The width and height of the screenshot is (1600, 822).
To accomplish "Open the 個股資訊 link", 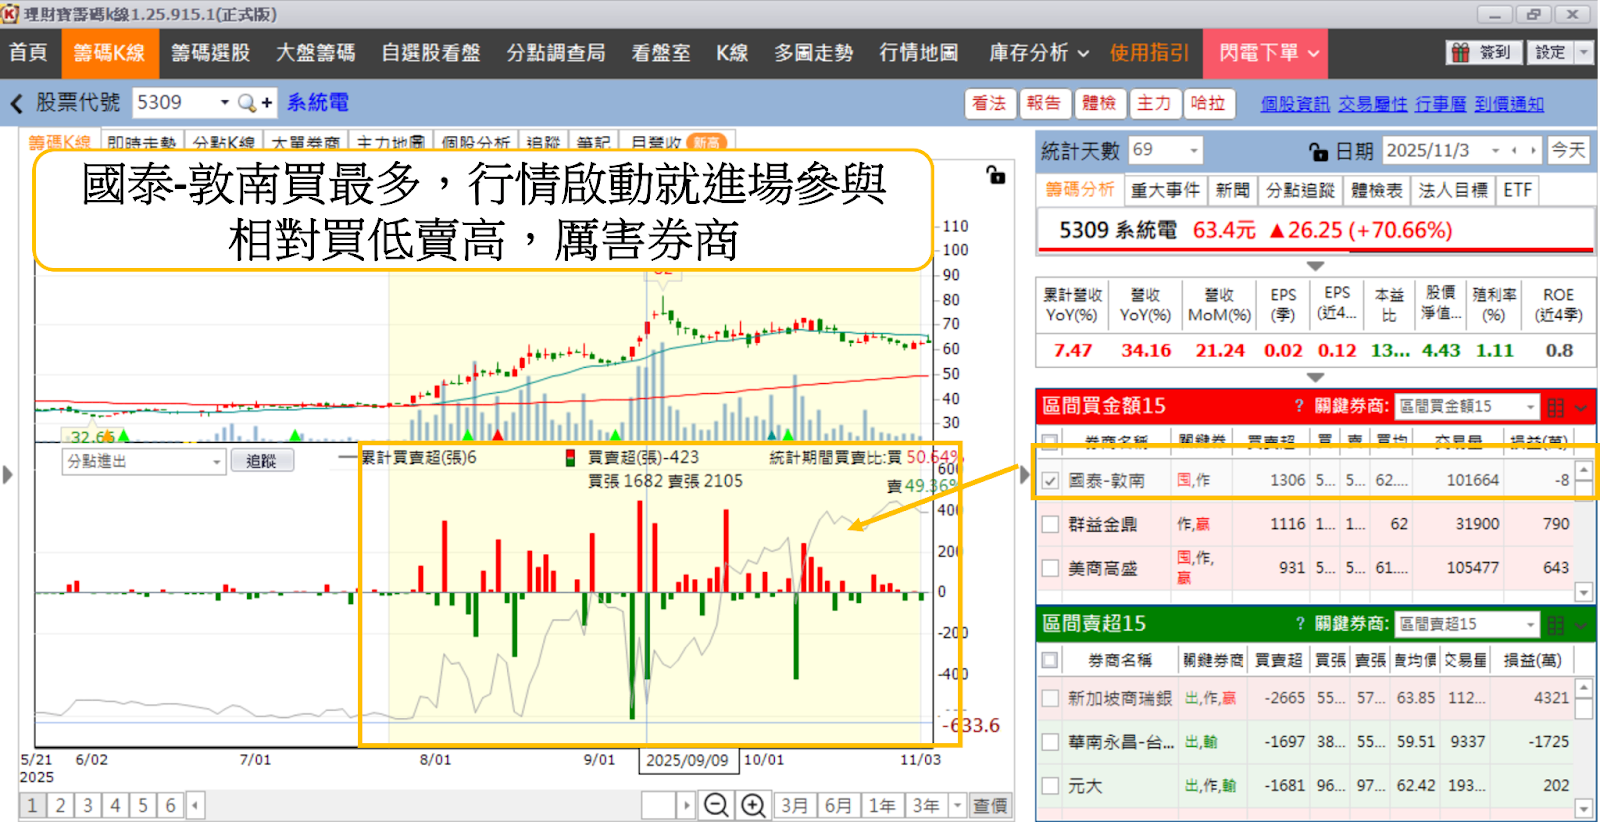I will point(1294,104).
